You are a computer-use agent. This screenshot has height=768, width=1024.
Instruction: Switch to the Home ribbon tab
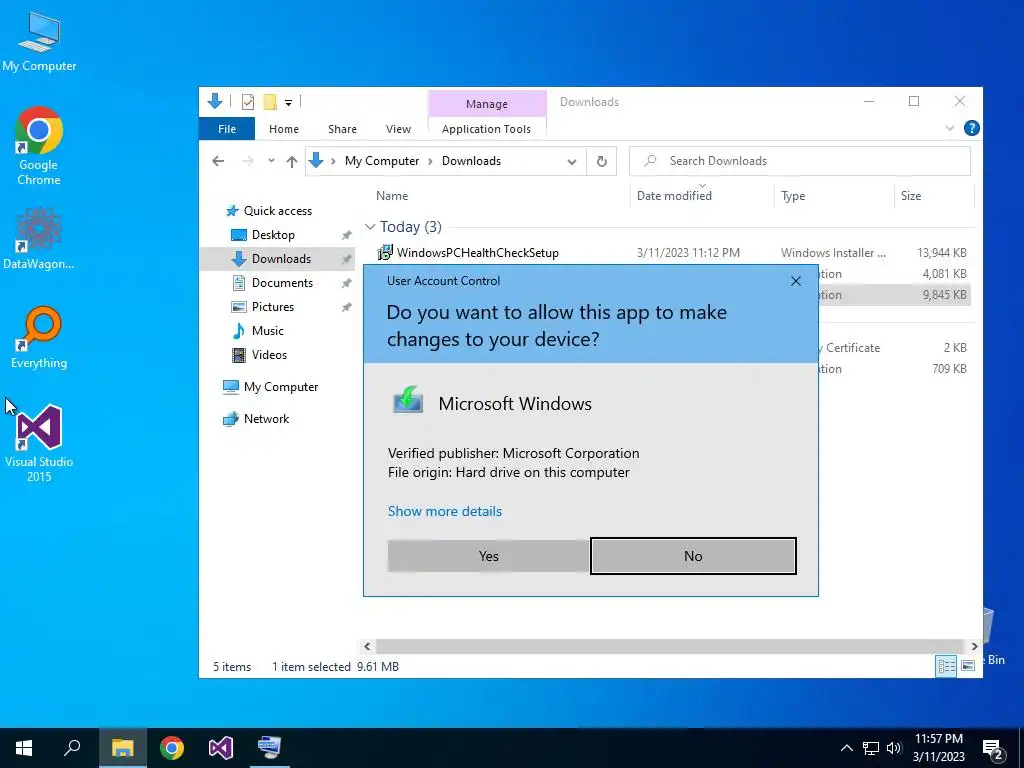(x=283, y=129)
